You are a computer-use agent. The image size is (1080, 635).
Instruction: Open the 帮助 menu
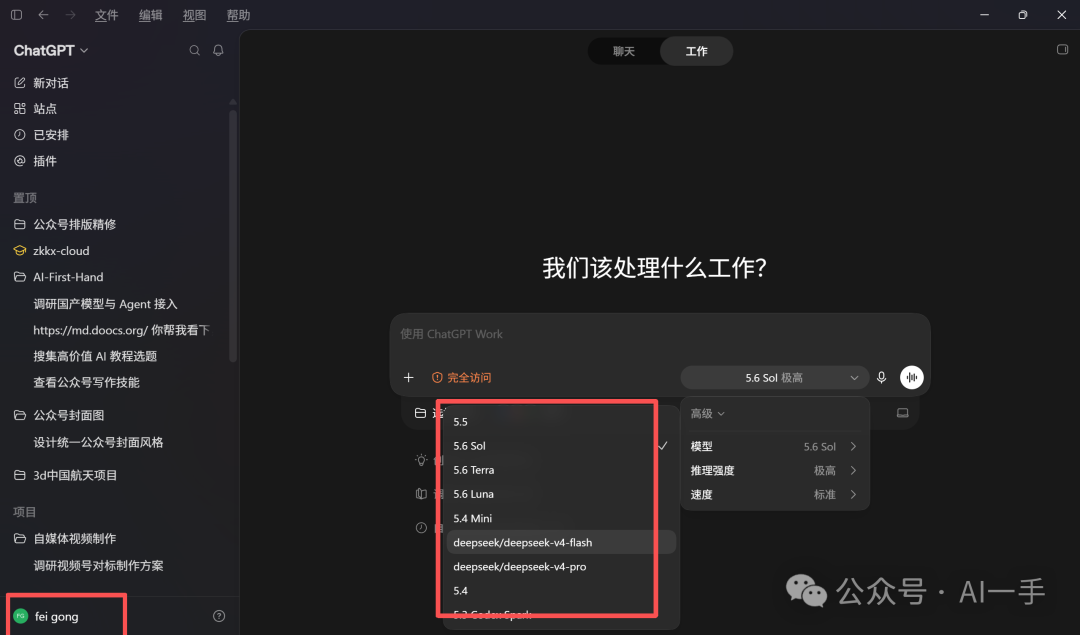click(x=238, y=15)
